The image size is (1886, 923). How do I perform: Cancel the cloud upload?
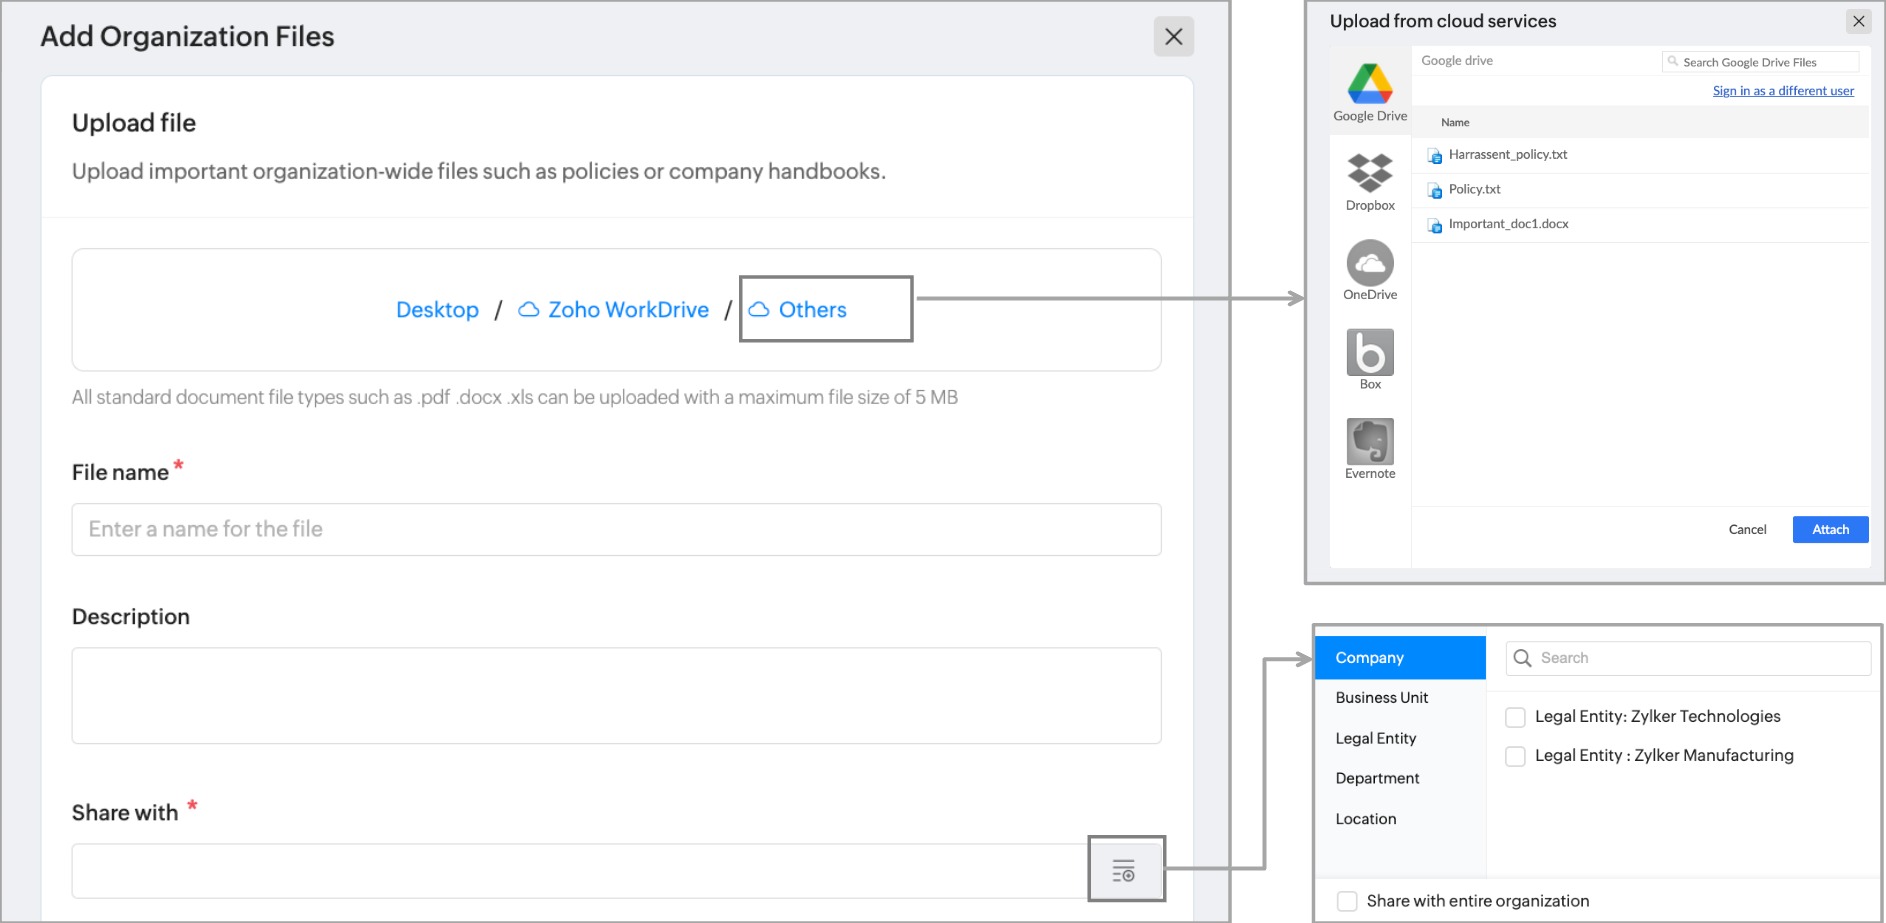pyautogui.click(x=1747, y=530)
